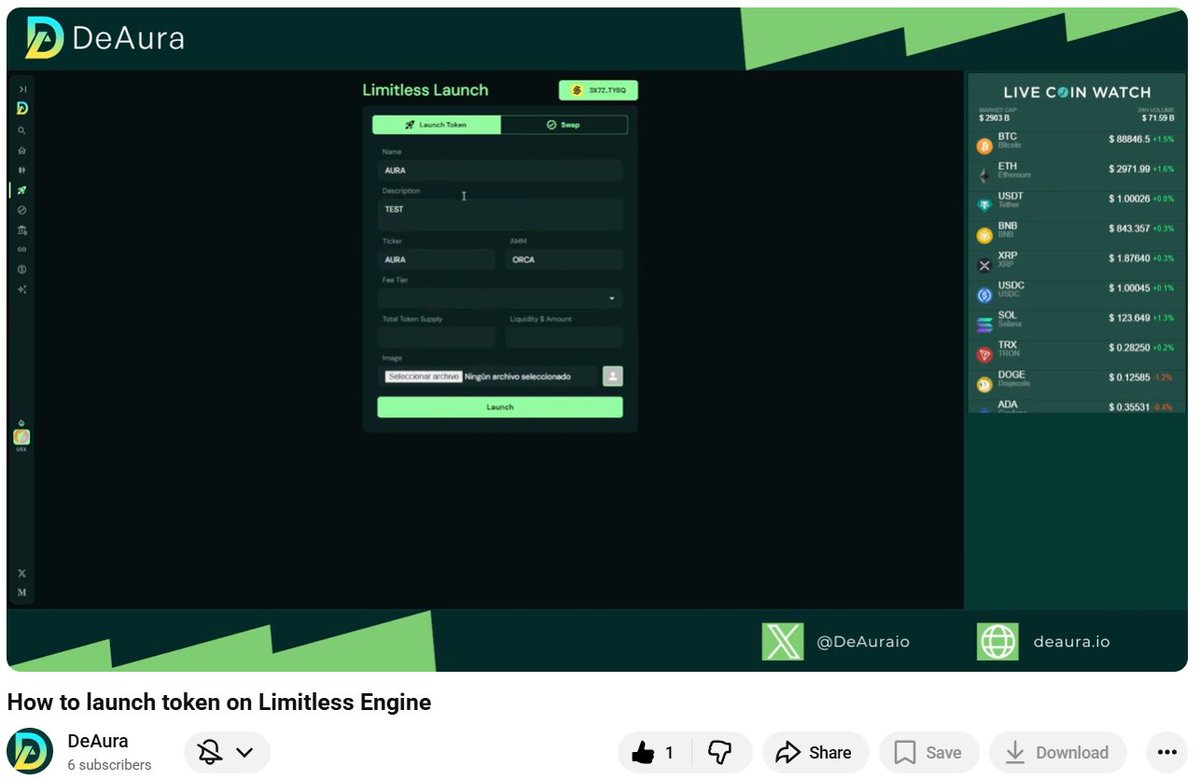Click the USDT Tether row
Image resolution: width=1200 pixels, height=780 pixels.
(x=1076, y=204)
